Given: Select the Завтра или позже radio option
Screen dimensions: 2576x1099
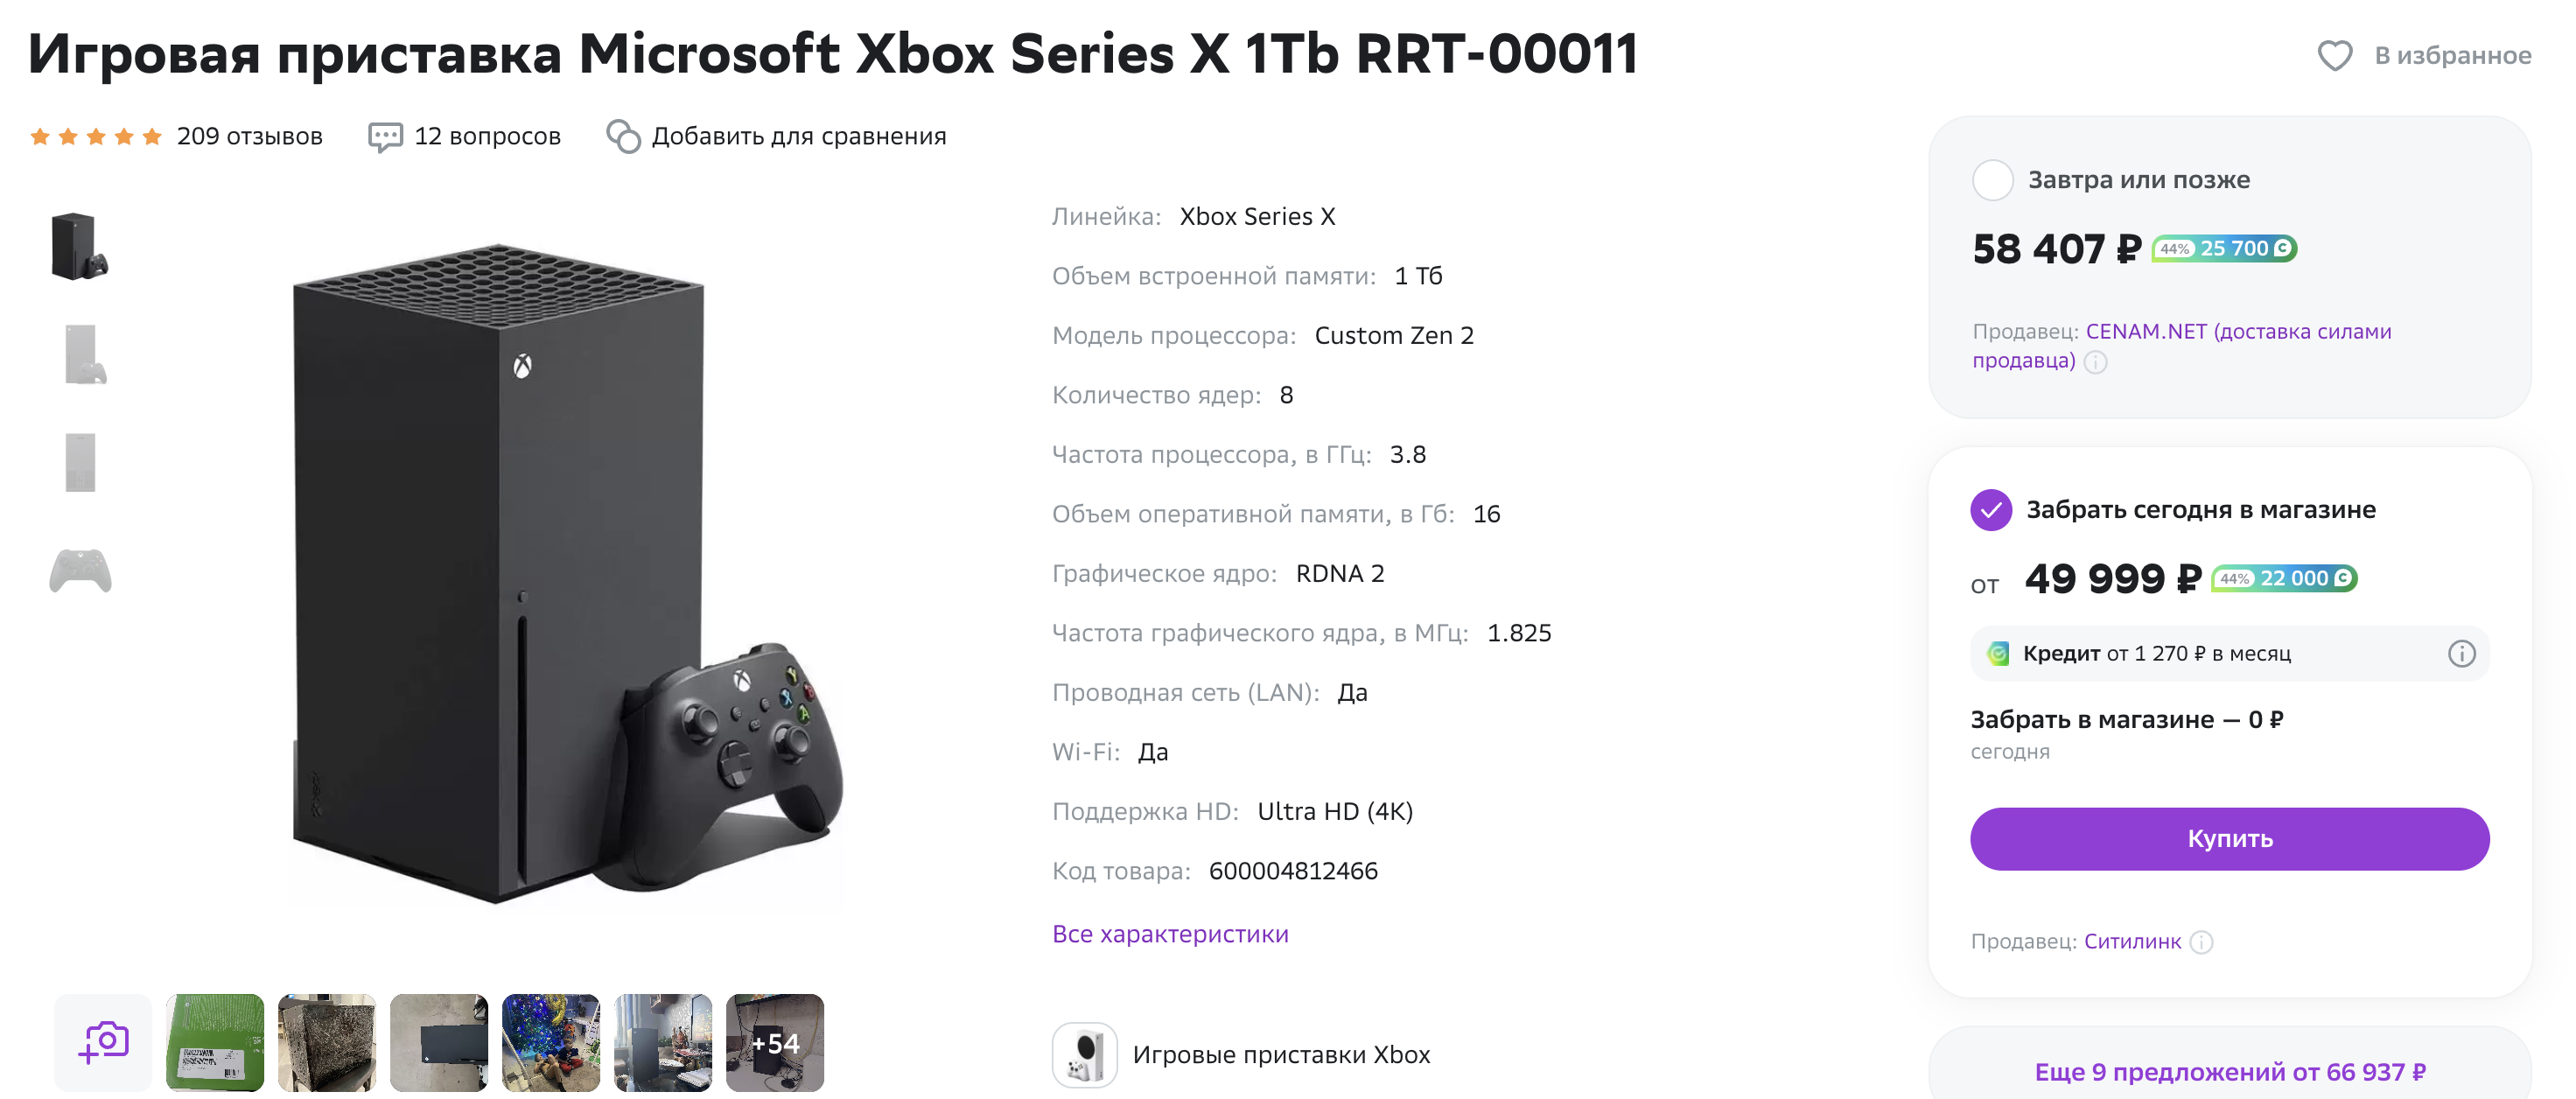Looking at the screenshot, I should pos(1992,180).
